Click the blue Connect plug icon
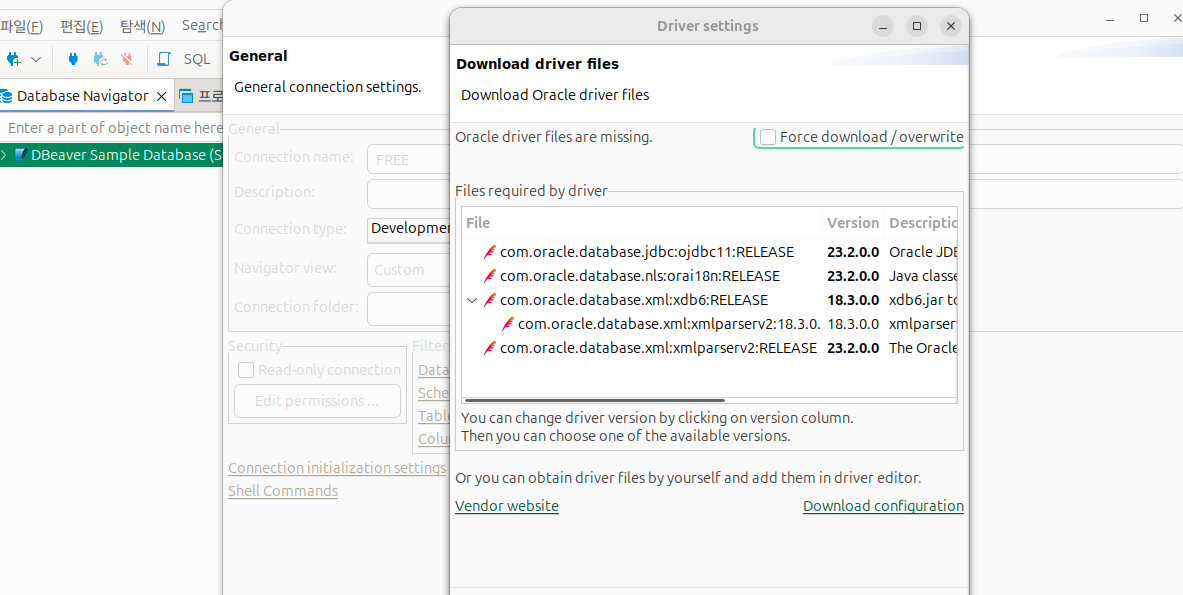The image size is (1183, 595). click(x=72, y=59)
